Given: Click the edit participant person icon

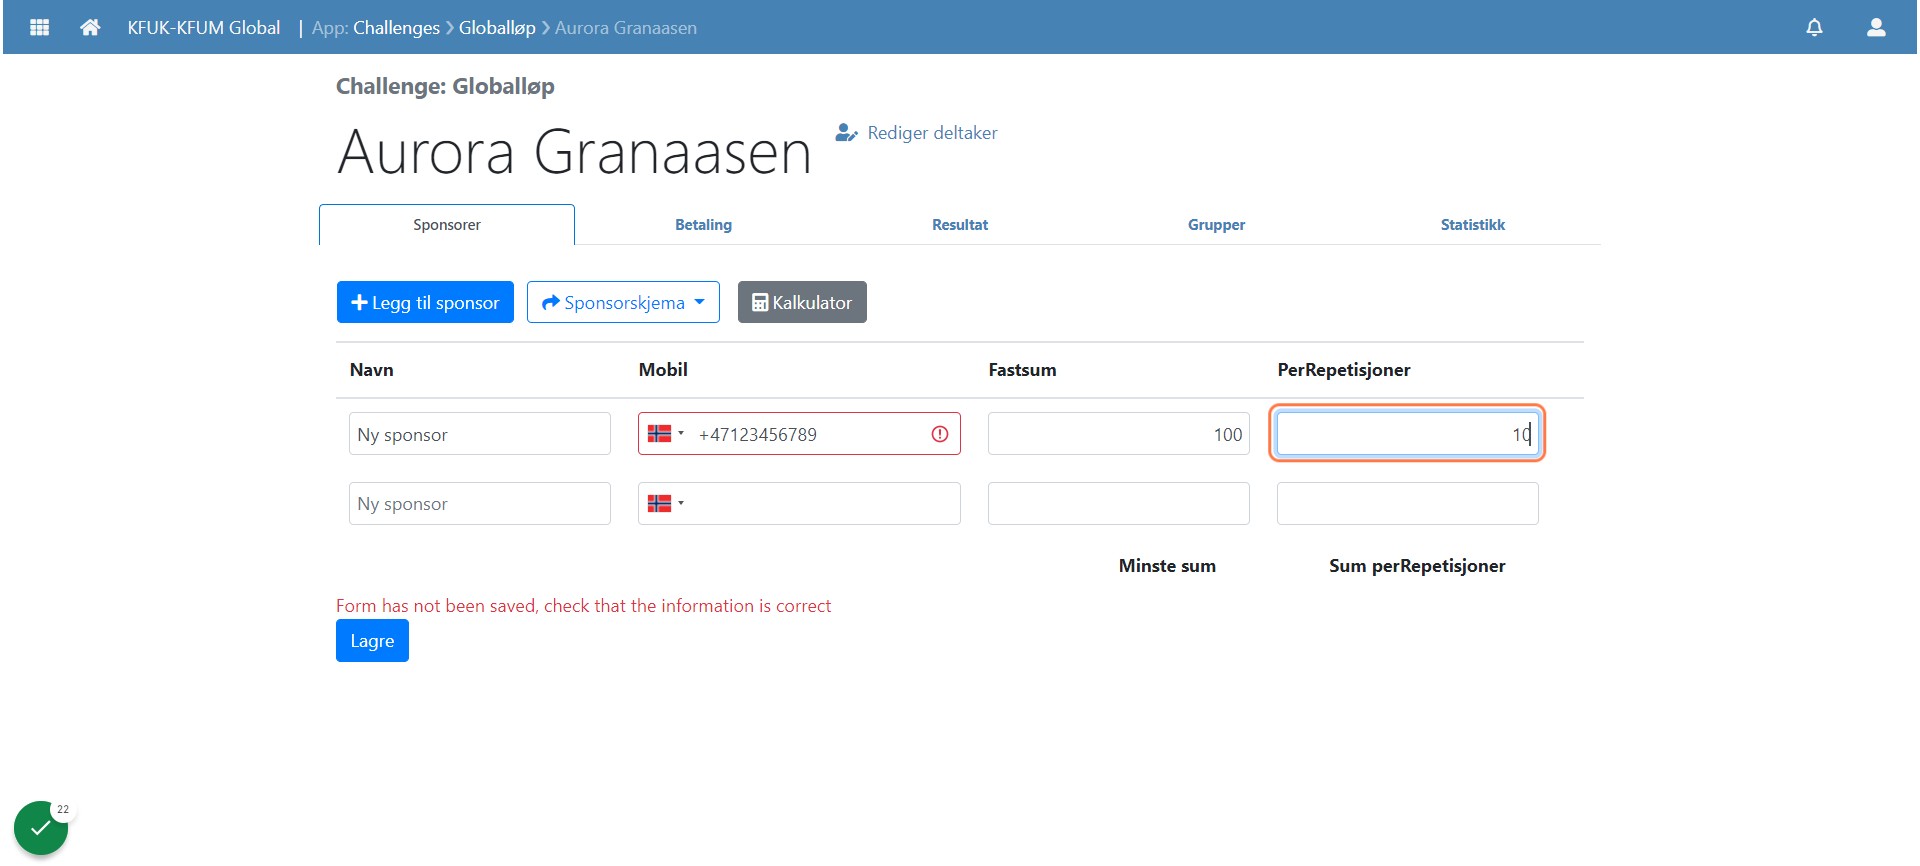Looking at the screenshot, I should 846,132.
